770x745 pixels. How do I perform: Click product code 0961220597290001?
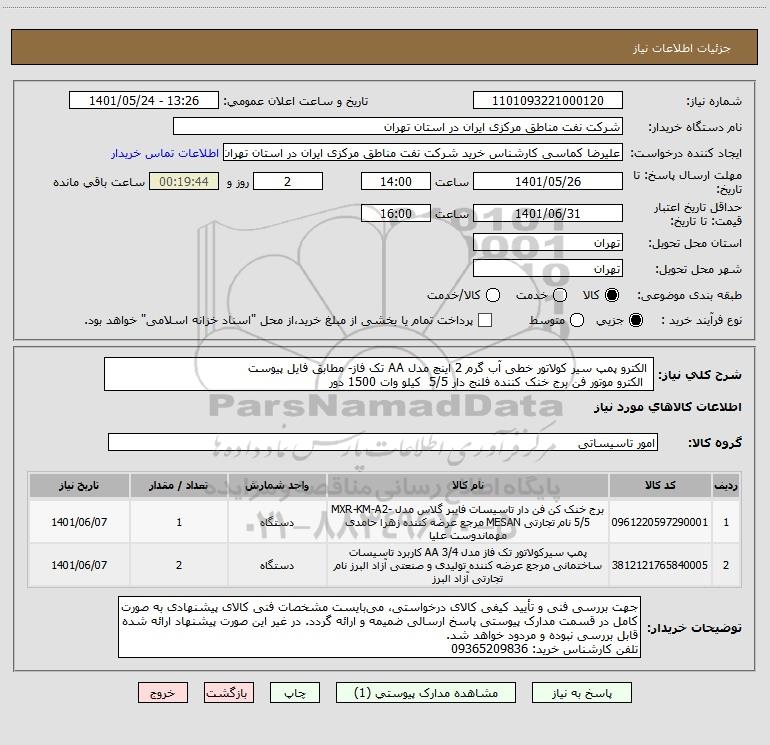[x=660, y=522]
